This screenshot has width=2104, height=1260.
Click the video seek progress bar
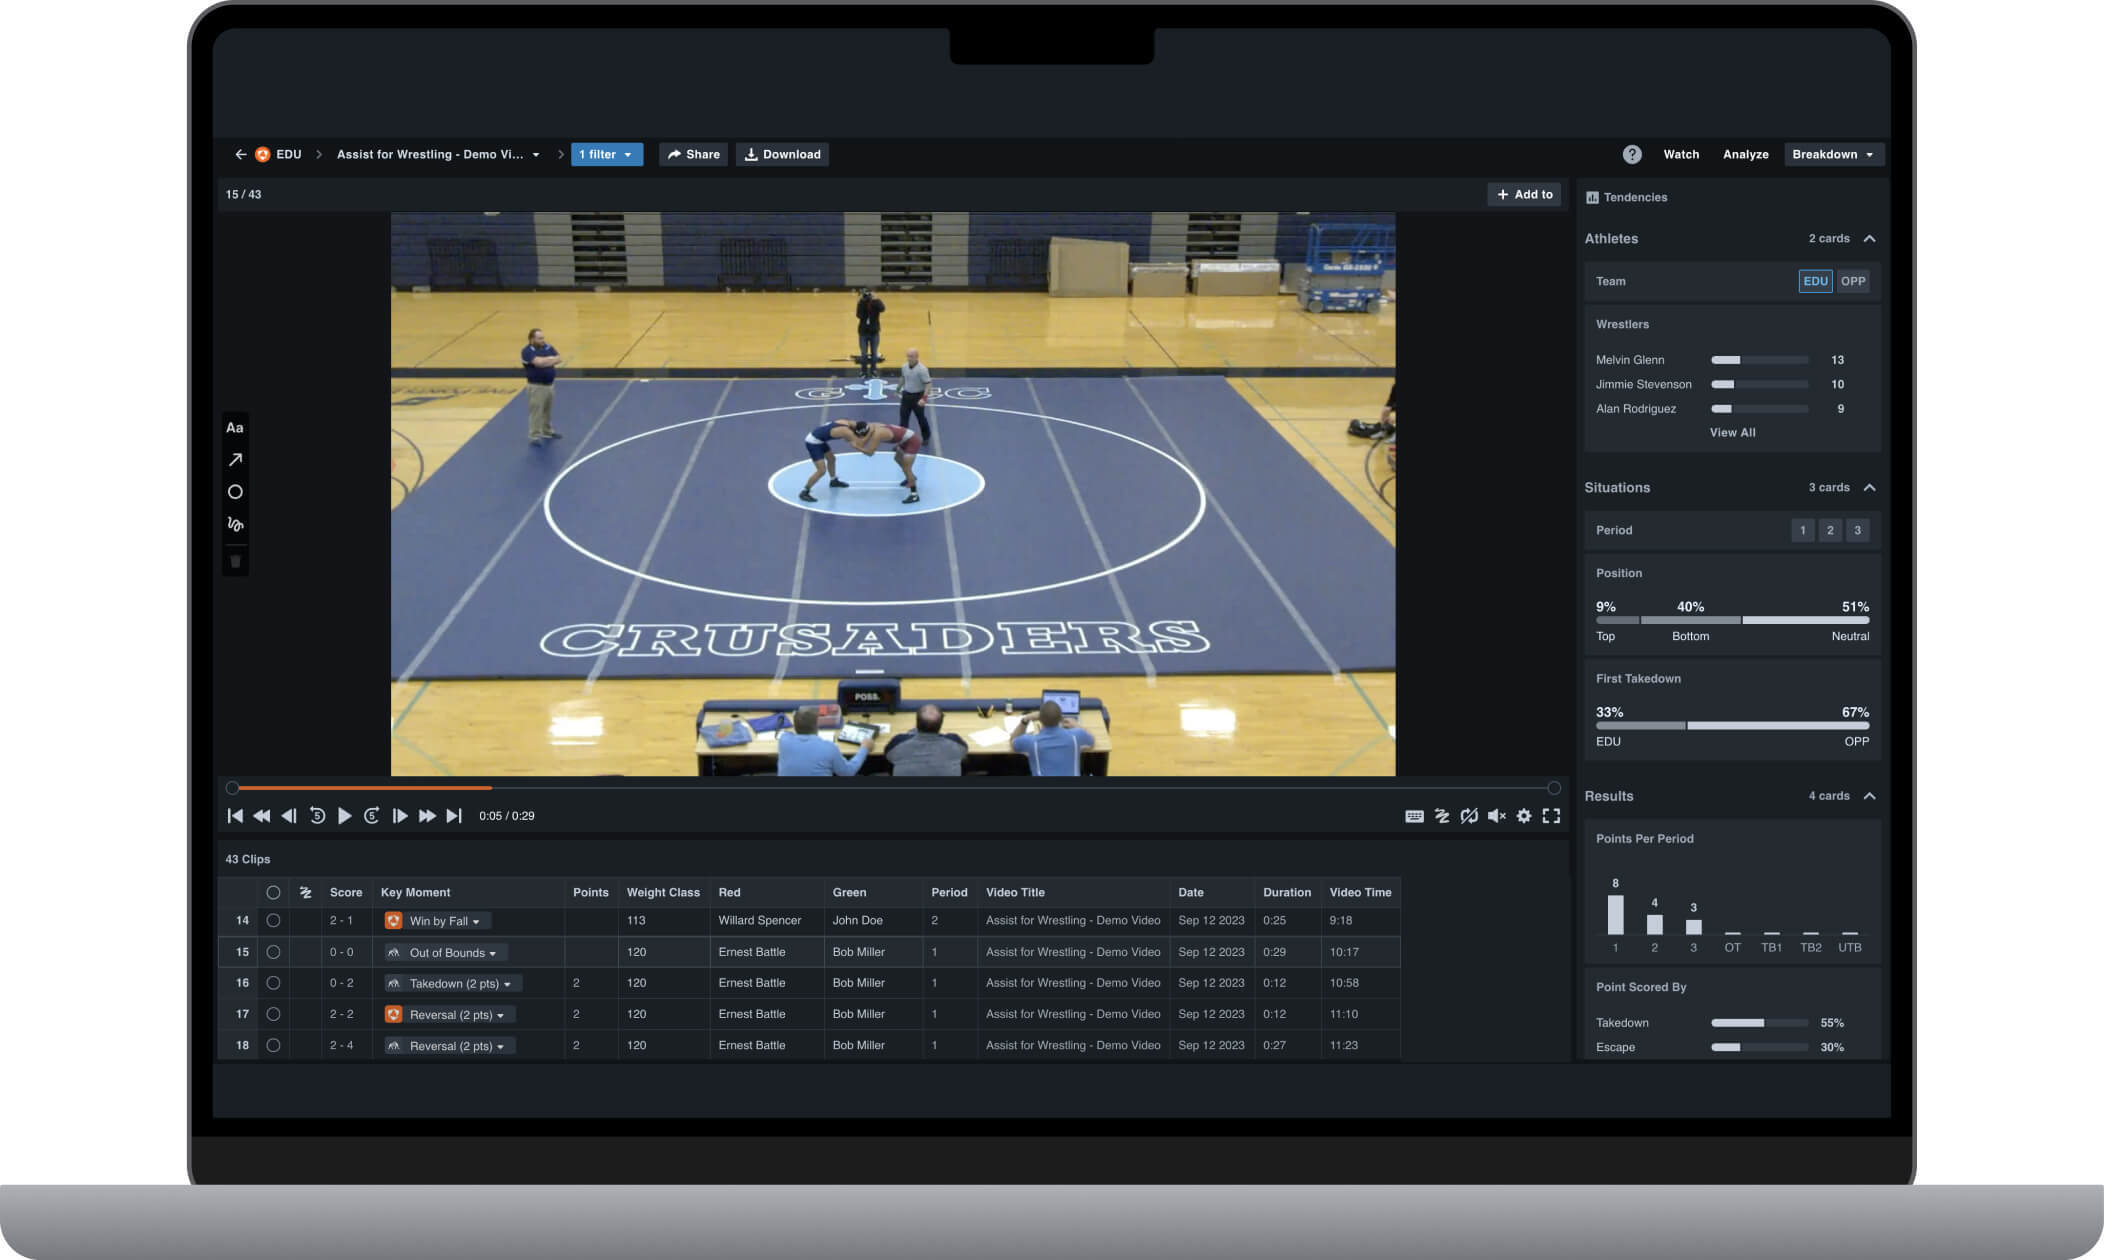892,787
